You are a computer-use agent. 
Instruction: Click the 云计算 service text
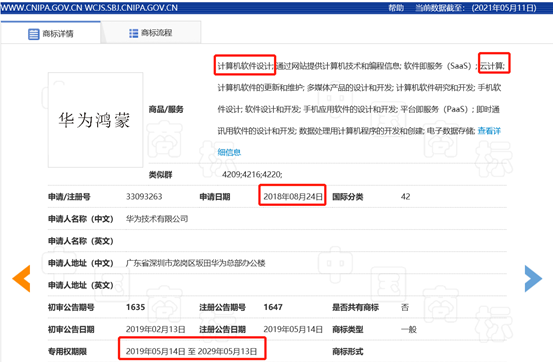[492, 66]
